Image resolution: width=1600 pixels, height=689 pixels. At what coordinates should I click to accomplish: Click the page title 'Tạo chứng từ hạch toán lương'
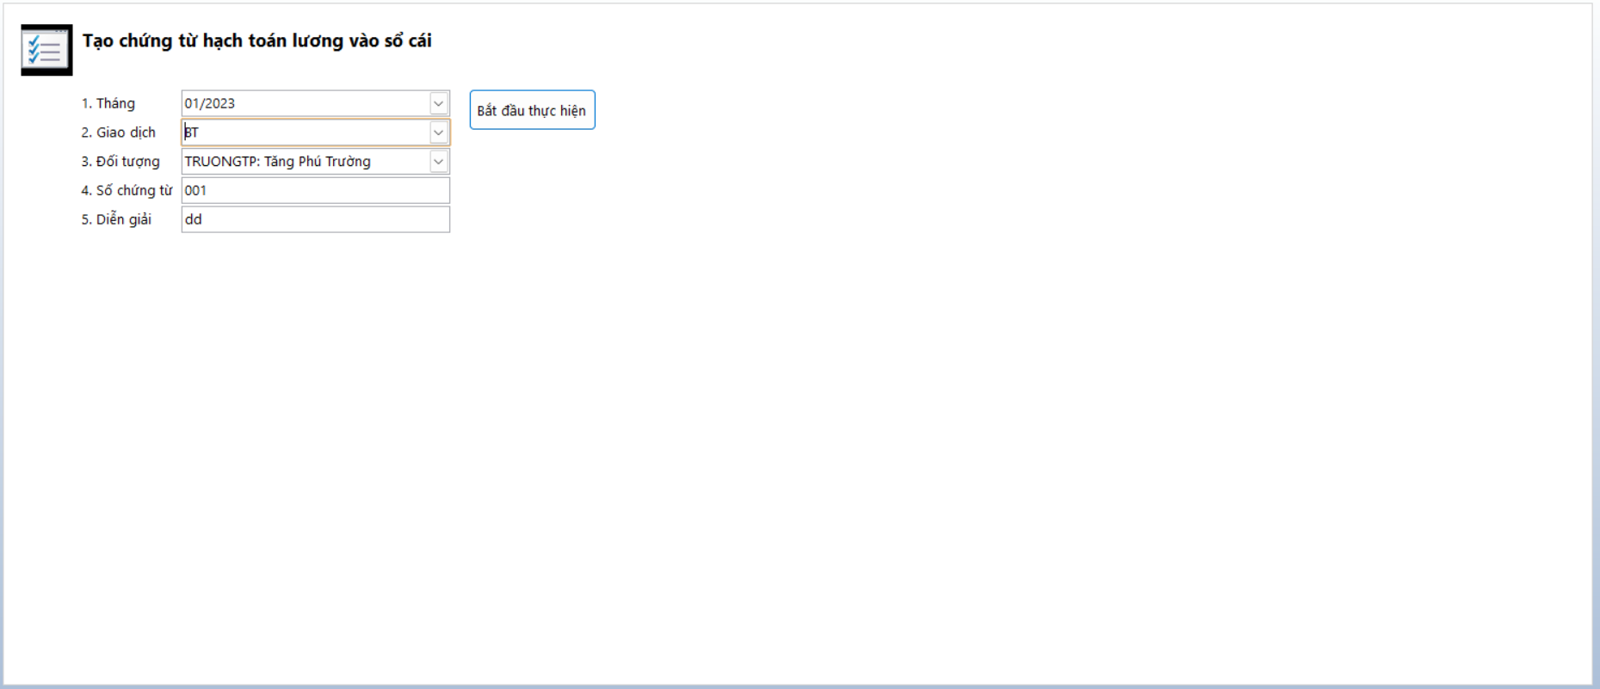click(x=257, y=41)
